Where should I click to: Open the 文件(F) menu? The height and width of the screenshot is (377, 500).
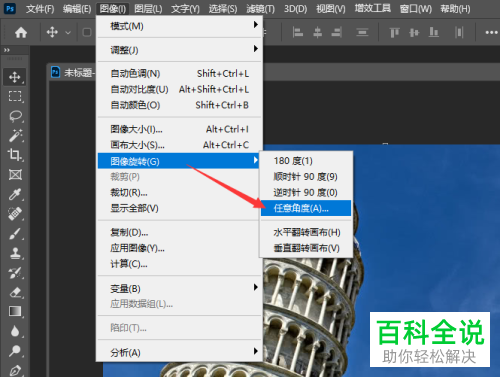click(x=40, y=9)
